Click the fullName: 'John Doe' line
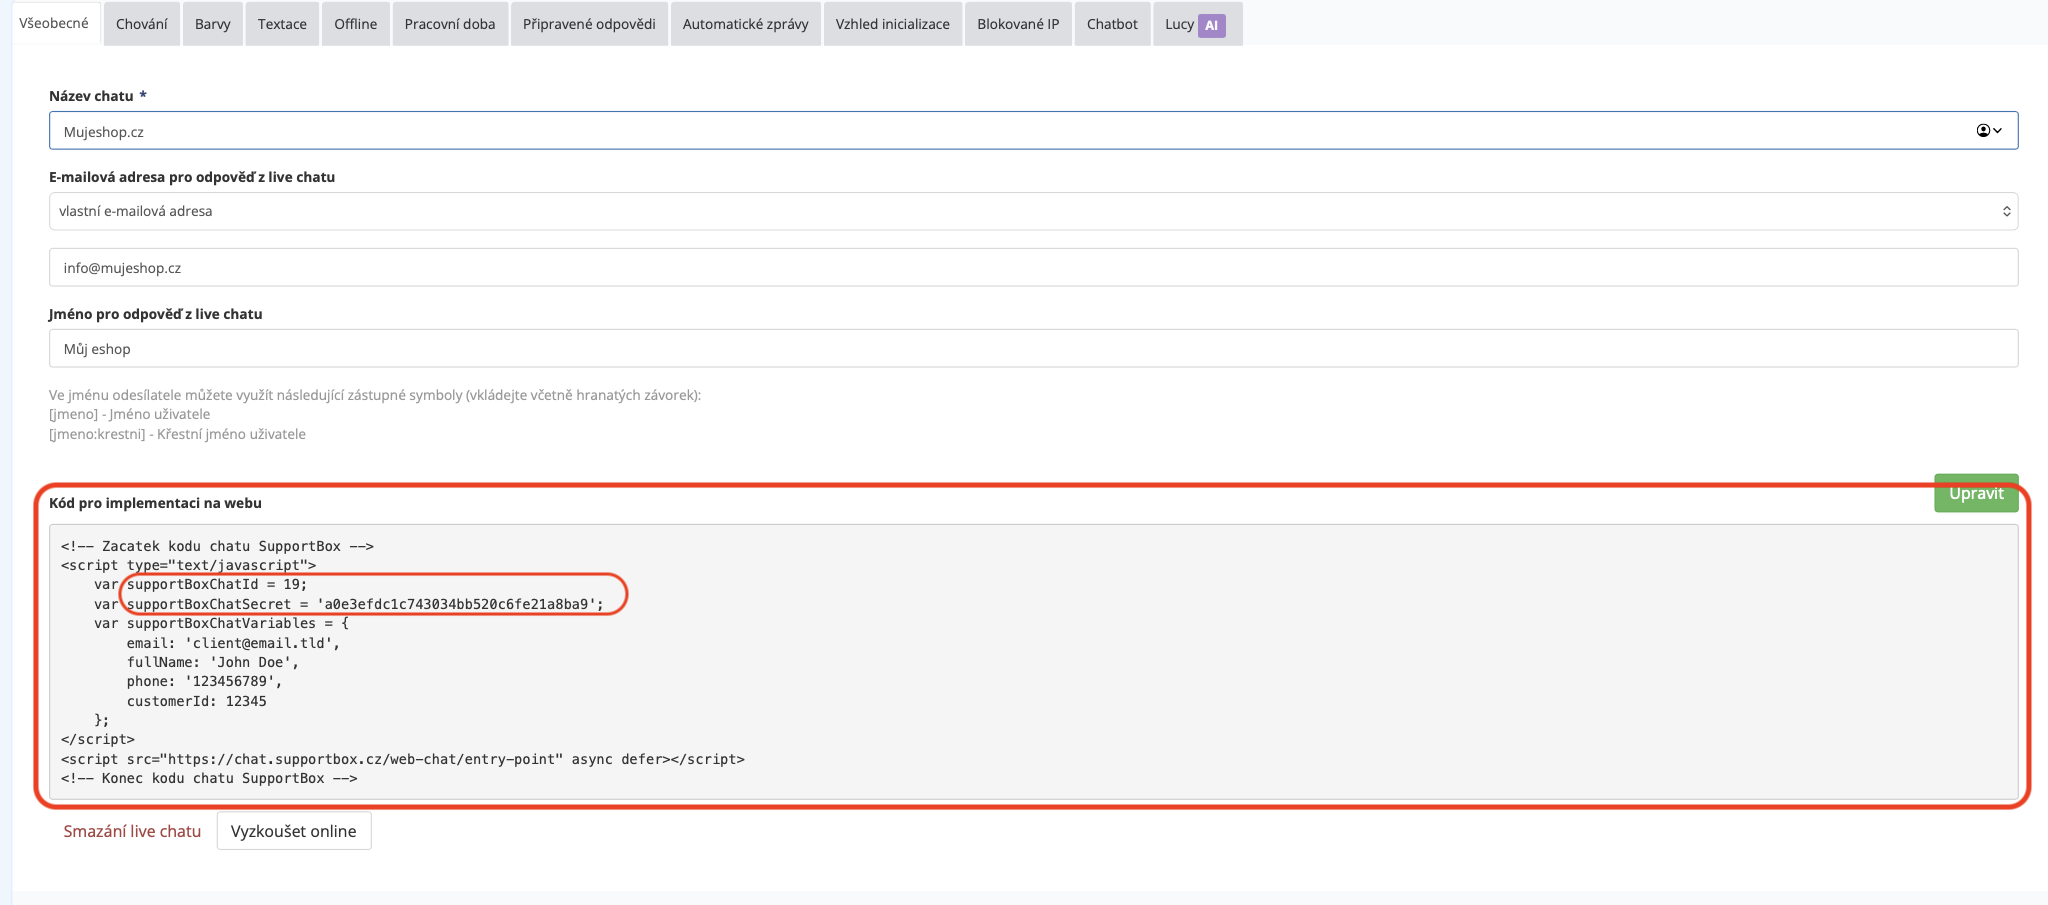Image resolution: width=2048 pixels, height=905 pixels. coord(213,662)
